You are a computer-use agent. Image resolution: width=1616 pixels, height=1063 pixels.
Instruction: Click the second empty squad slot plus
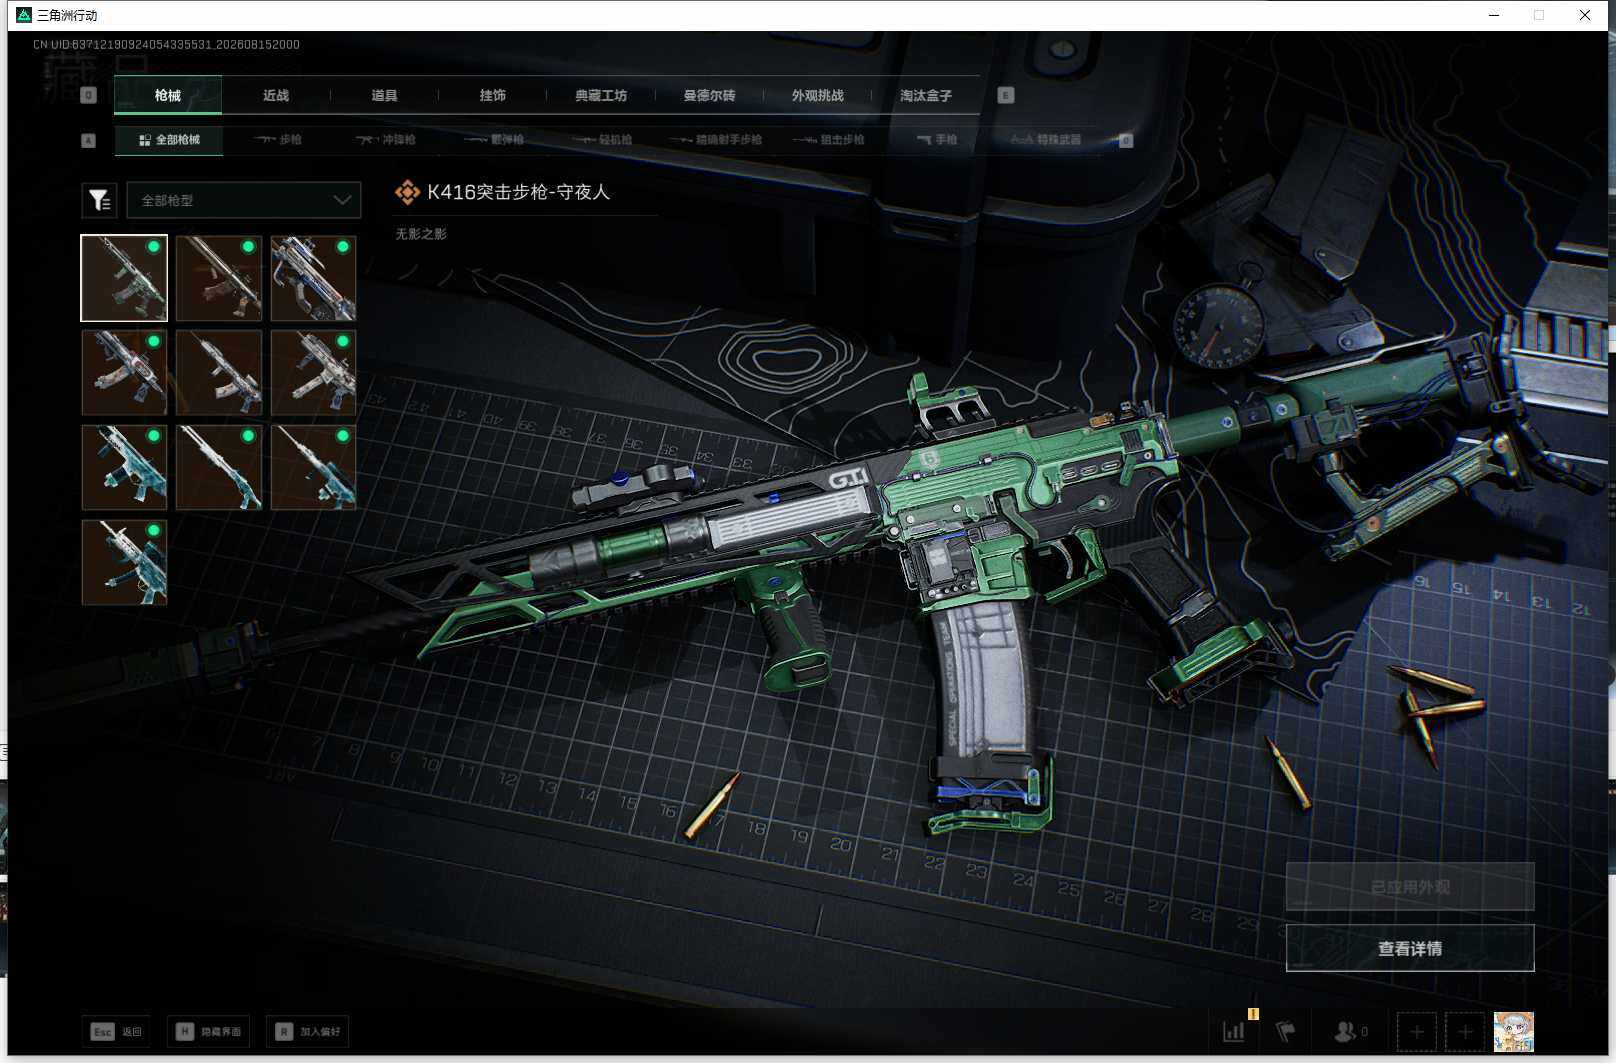[1465, 1031]
